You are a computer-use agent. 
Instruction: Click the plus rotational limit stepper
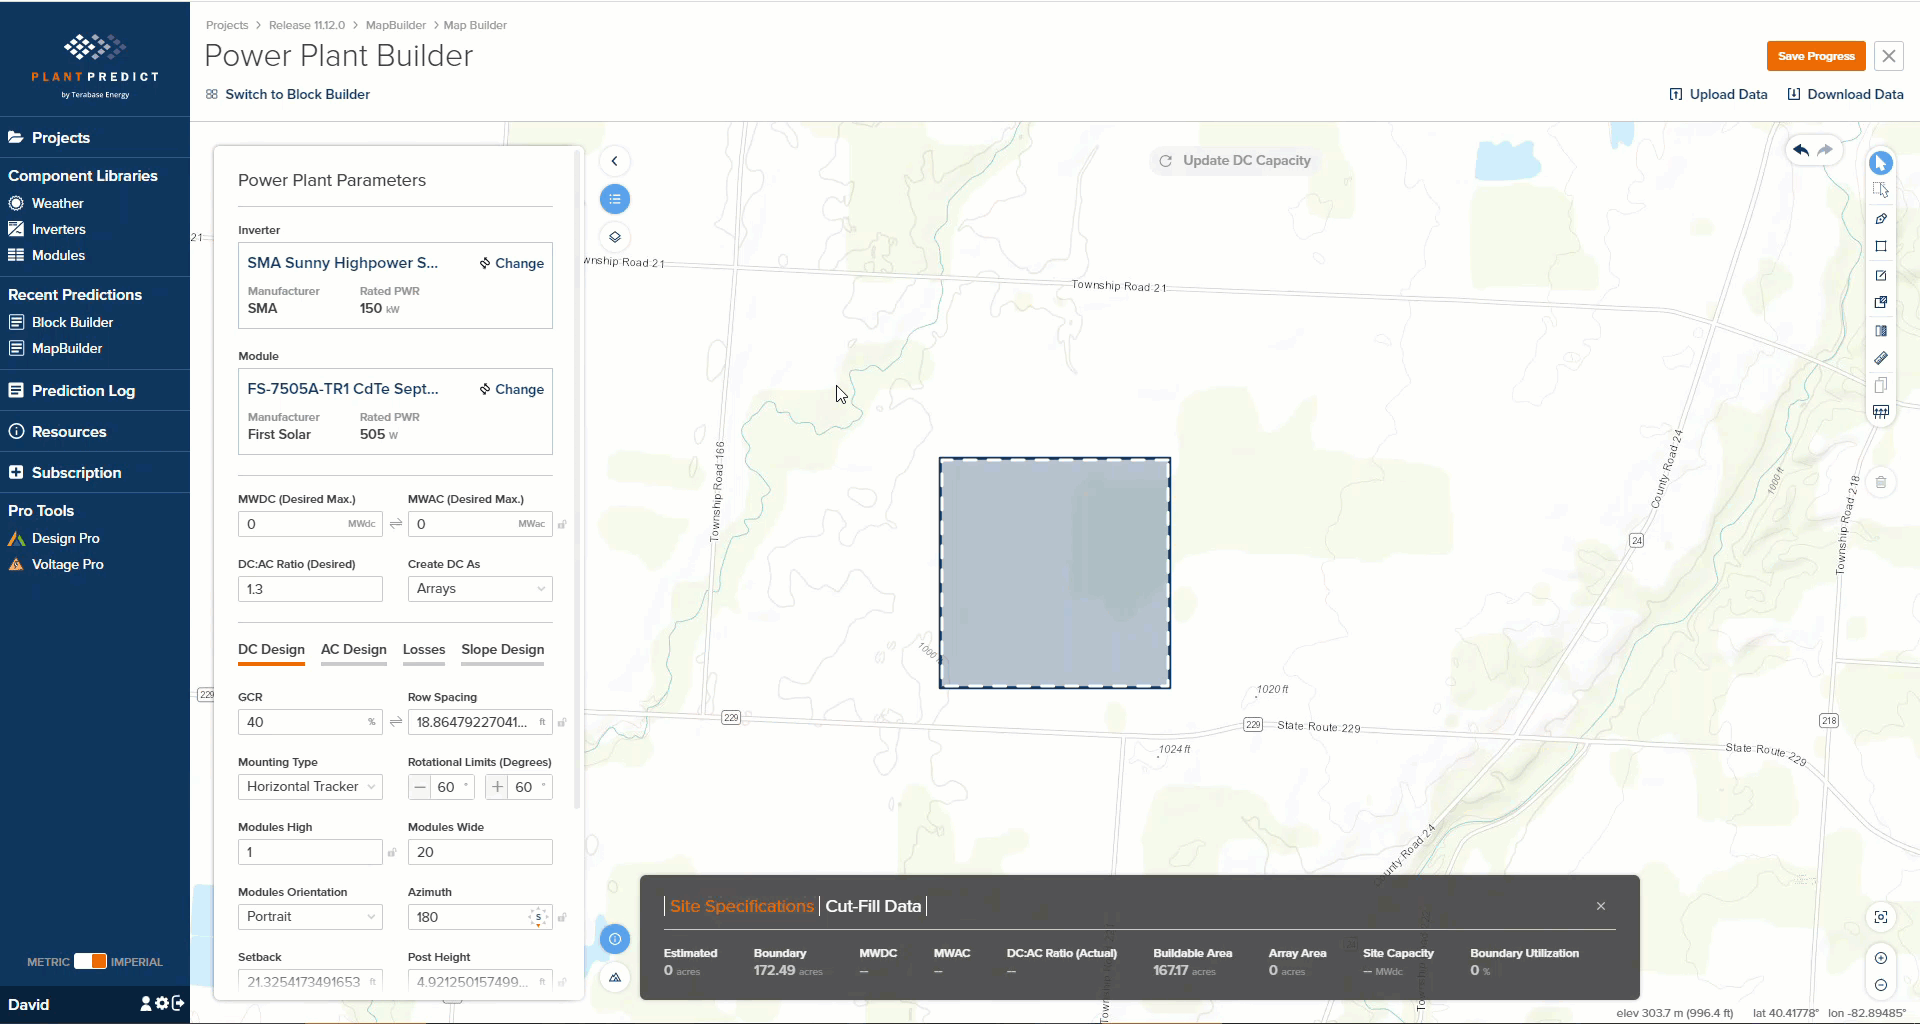[x=497, y=787]
